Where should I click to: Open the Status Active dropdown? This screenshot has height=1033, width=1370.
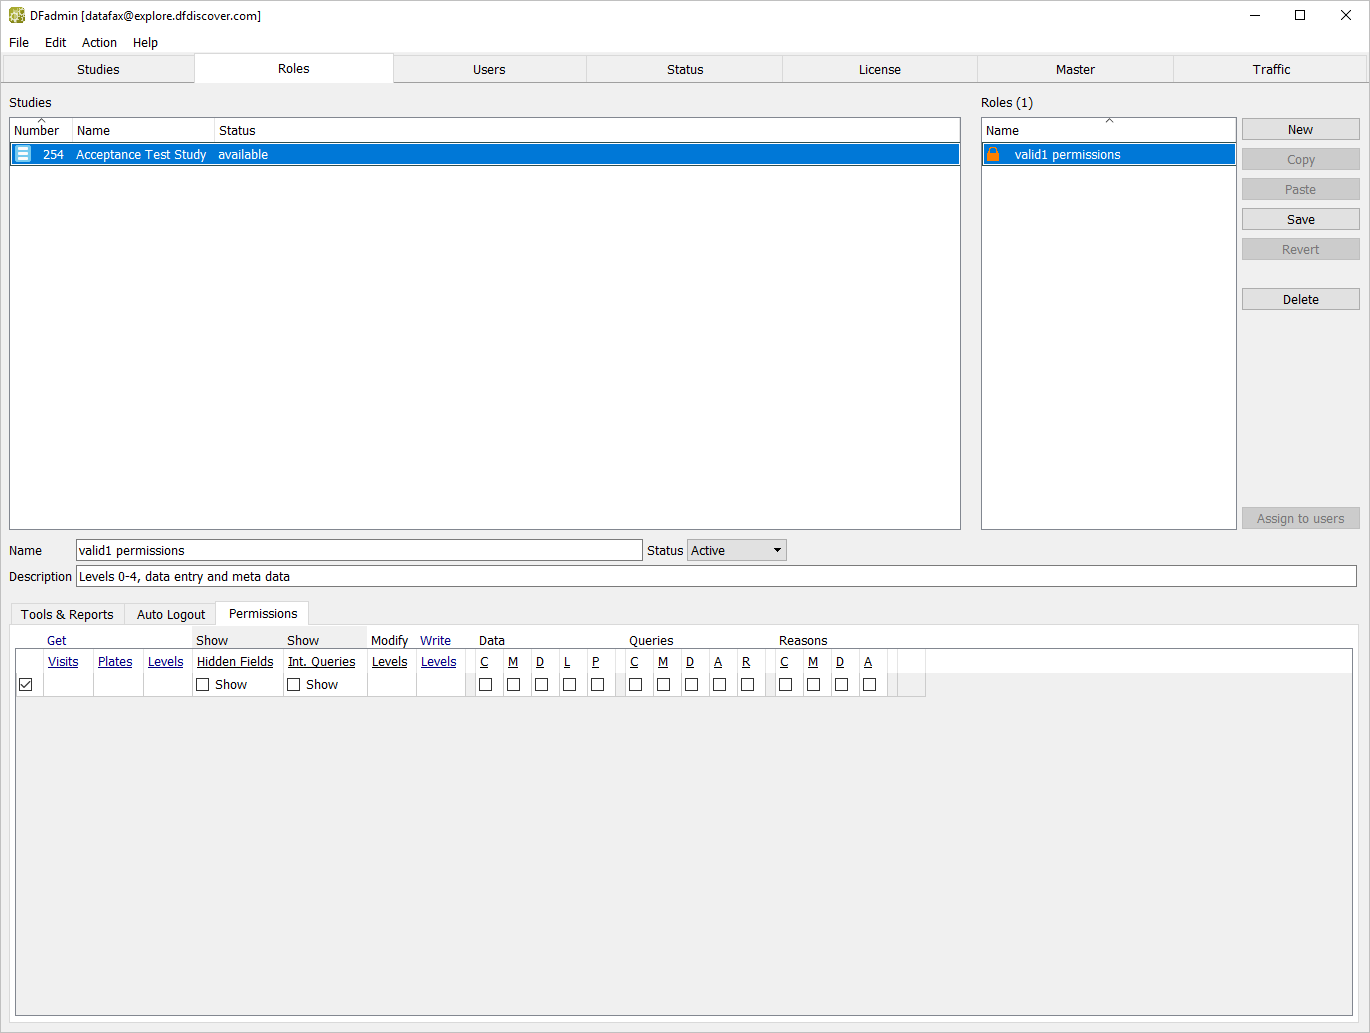pyautogui.click(x=736, y=551)
